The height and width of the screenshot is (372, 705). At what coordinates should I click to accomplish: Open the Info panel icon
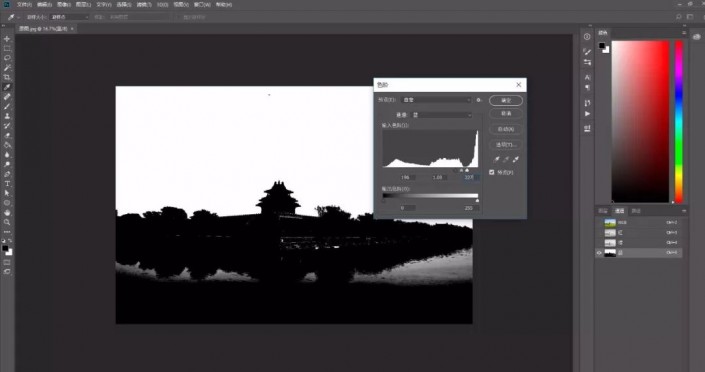587,37
